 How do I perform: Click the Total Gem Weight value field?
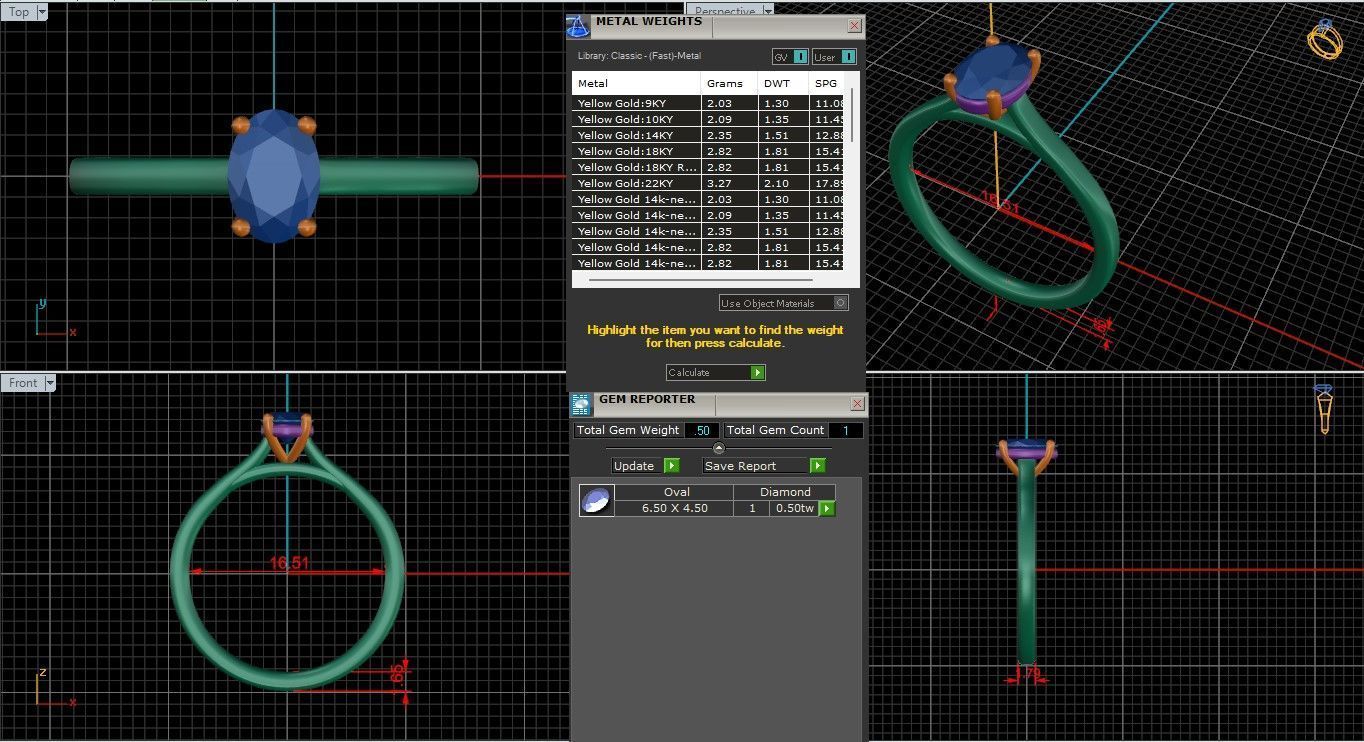701,430
